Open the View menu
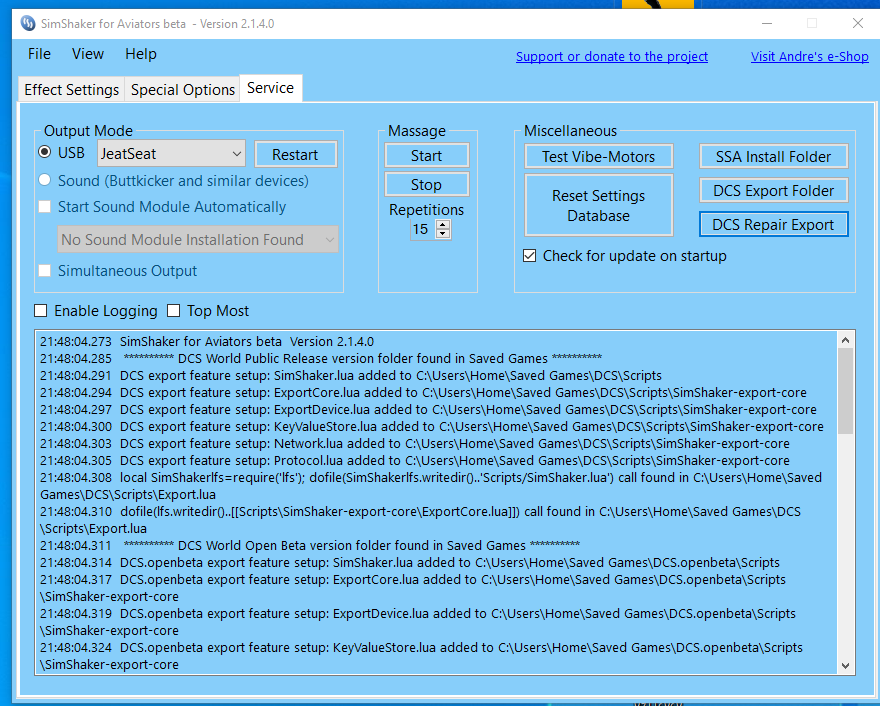The width and height of the screenshot is (880, 706). 88,54
